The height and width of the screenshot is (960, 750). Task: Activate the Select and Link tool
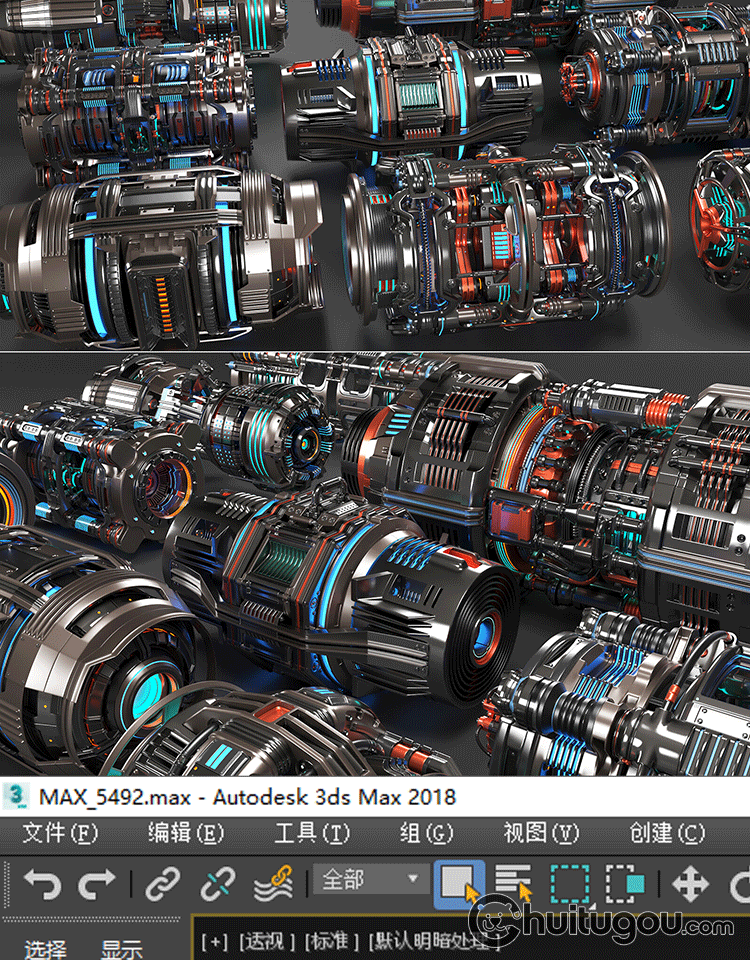[163, 884]
